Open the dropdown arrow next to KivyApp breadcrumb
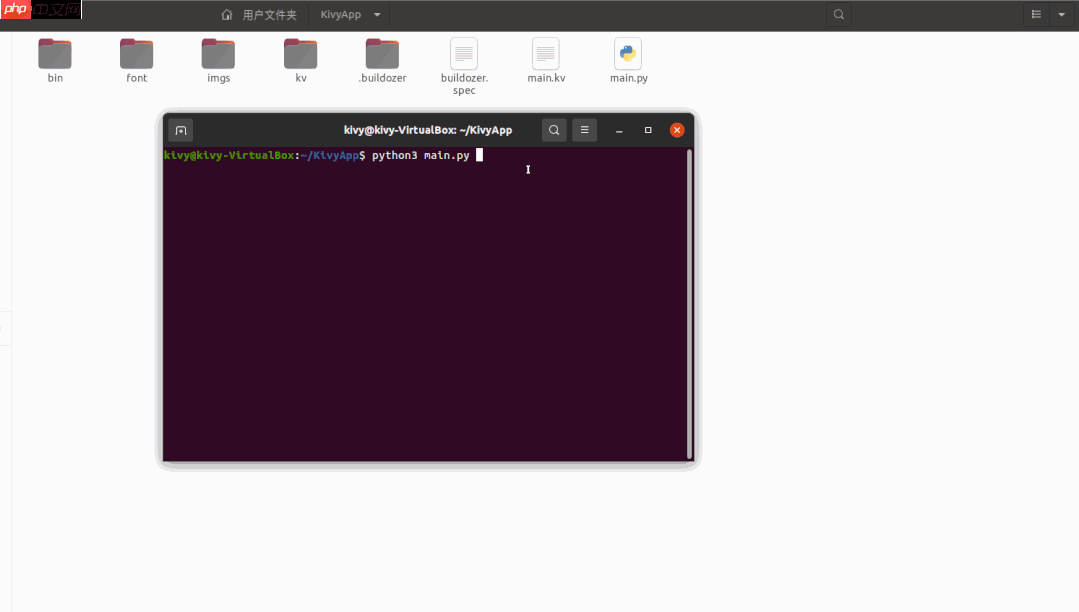The image size is (1079, 612). click(x=377, y=15)
